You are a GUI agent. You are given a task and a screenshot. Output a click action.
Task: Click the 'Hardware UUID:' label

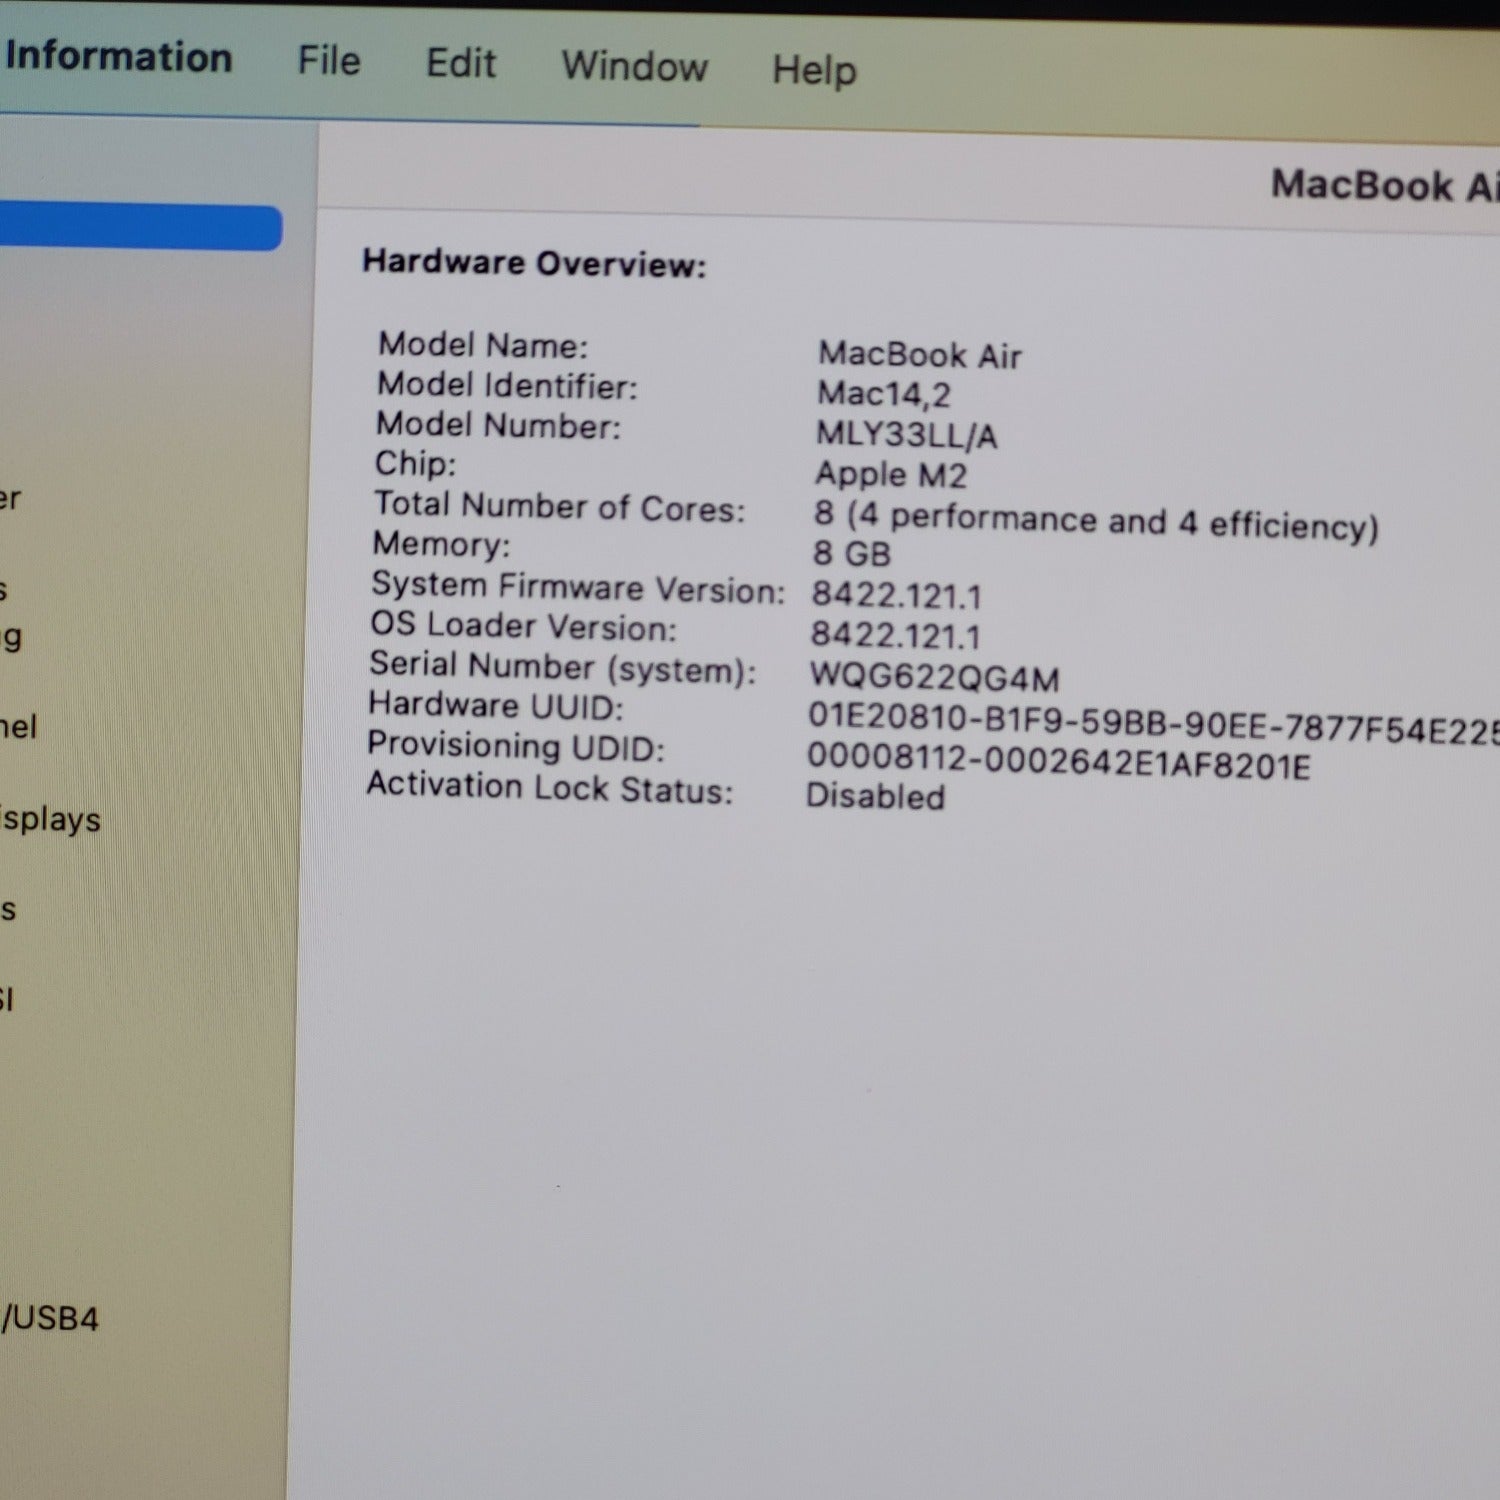click(x=495, y=706)
